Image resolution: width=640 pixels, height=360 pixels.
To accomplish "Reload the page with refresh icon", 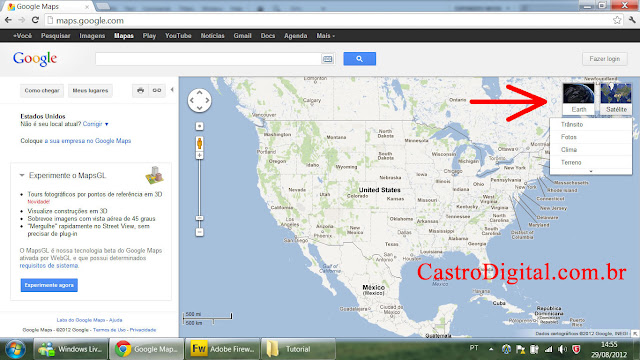I will click(35, 20).
